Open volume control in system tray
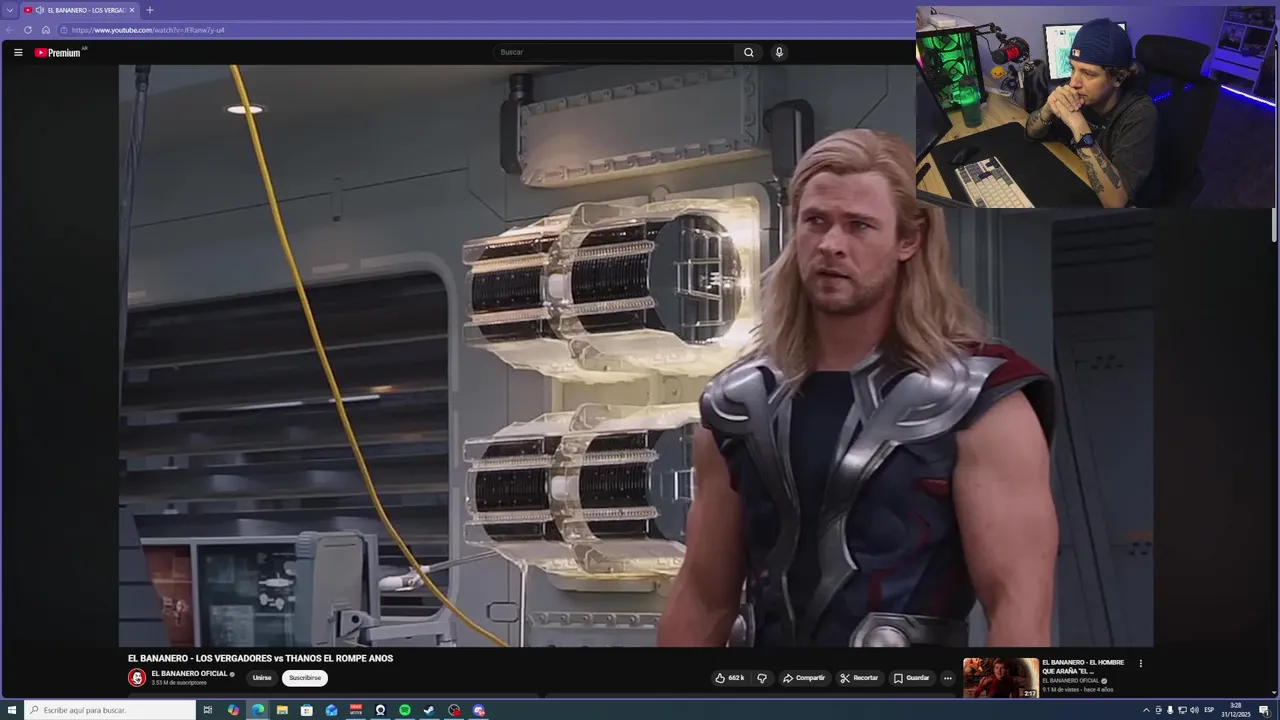The image size is (1280, 720). (x=1194, y=710)
